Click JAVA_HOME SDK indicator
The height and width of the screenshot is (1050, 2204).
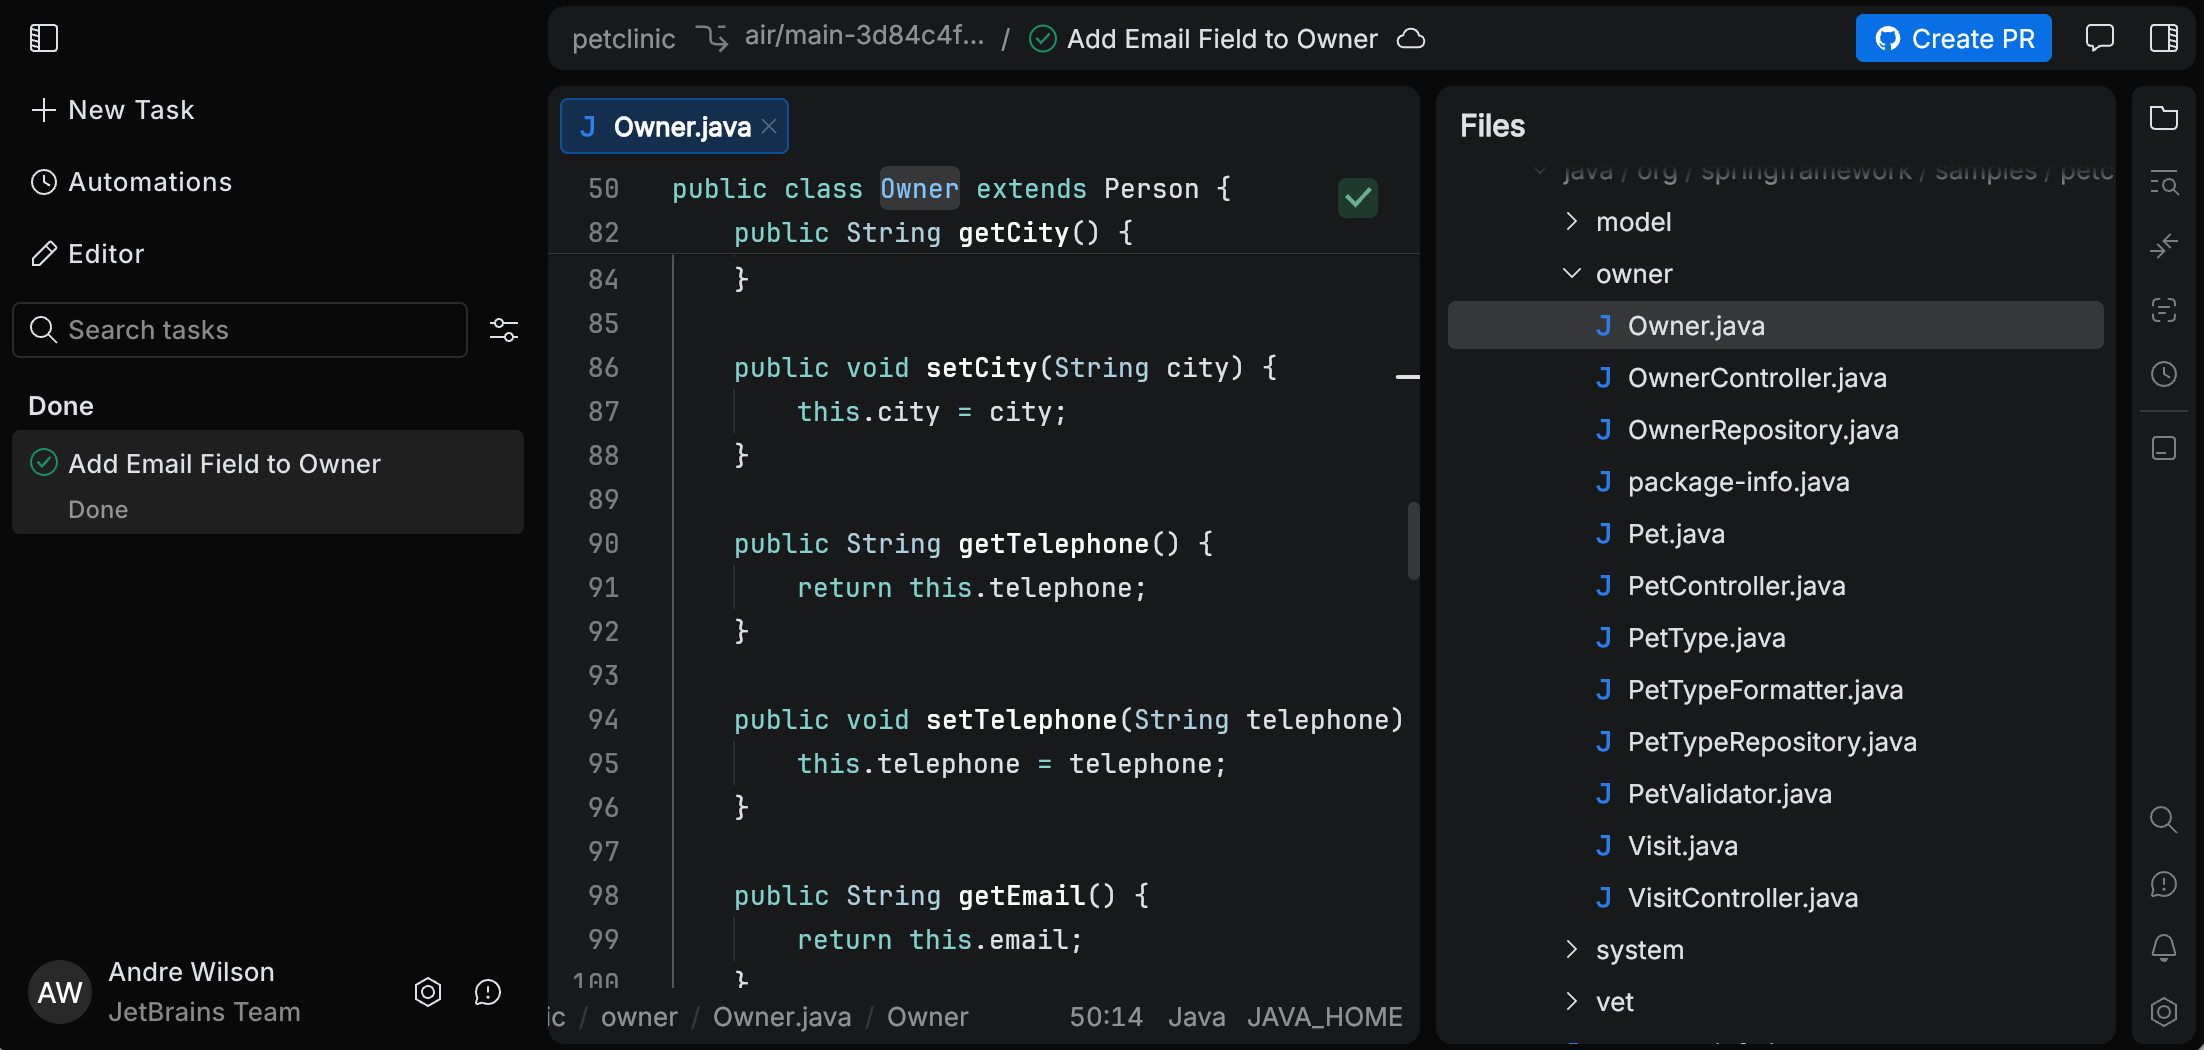click(x=1324, y=1017)
